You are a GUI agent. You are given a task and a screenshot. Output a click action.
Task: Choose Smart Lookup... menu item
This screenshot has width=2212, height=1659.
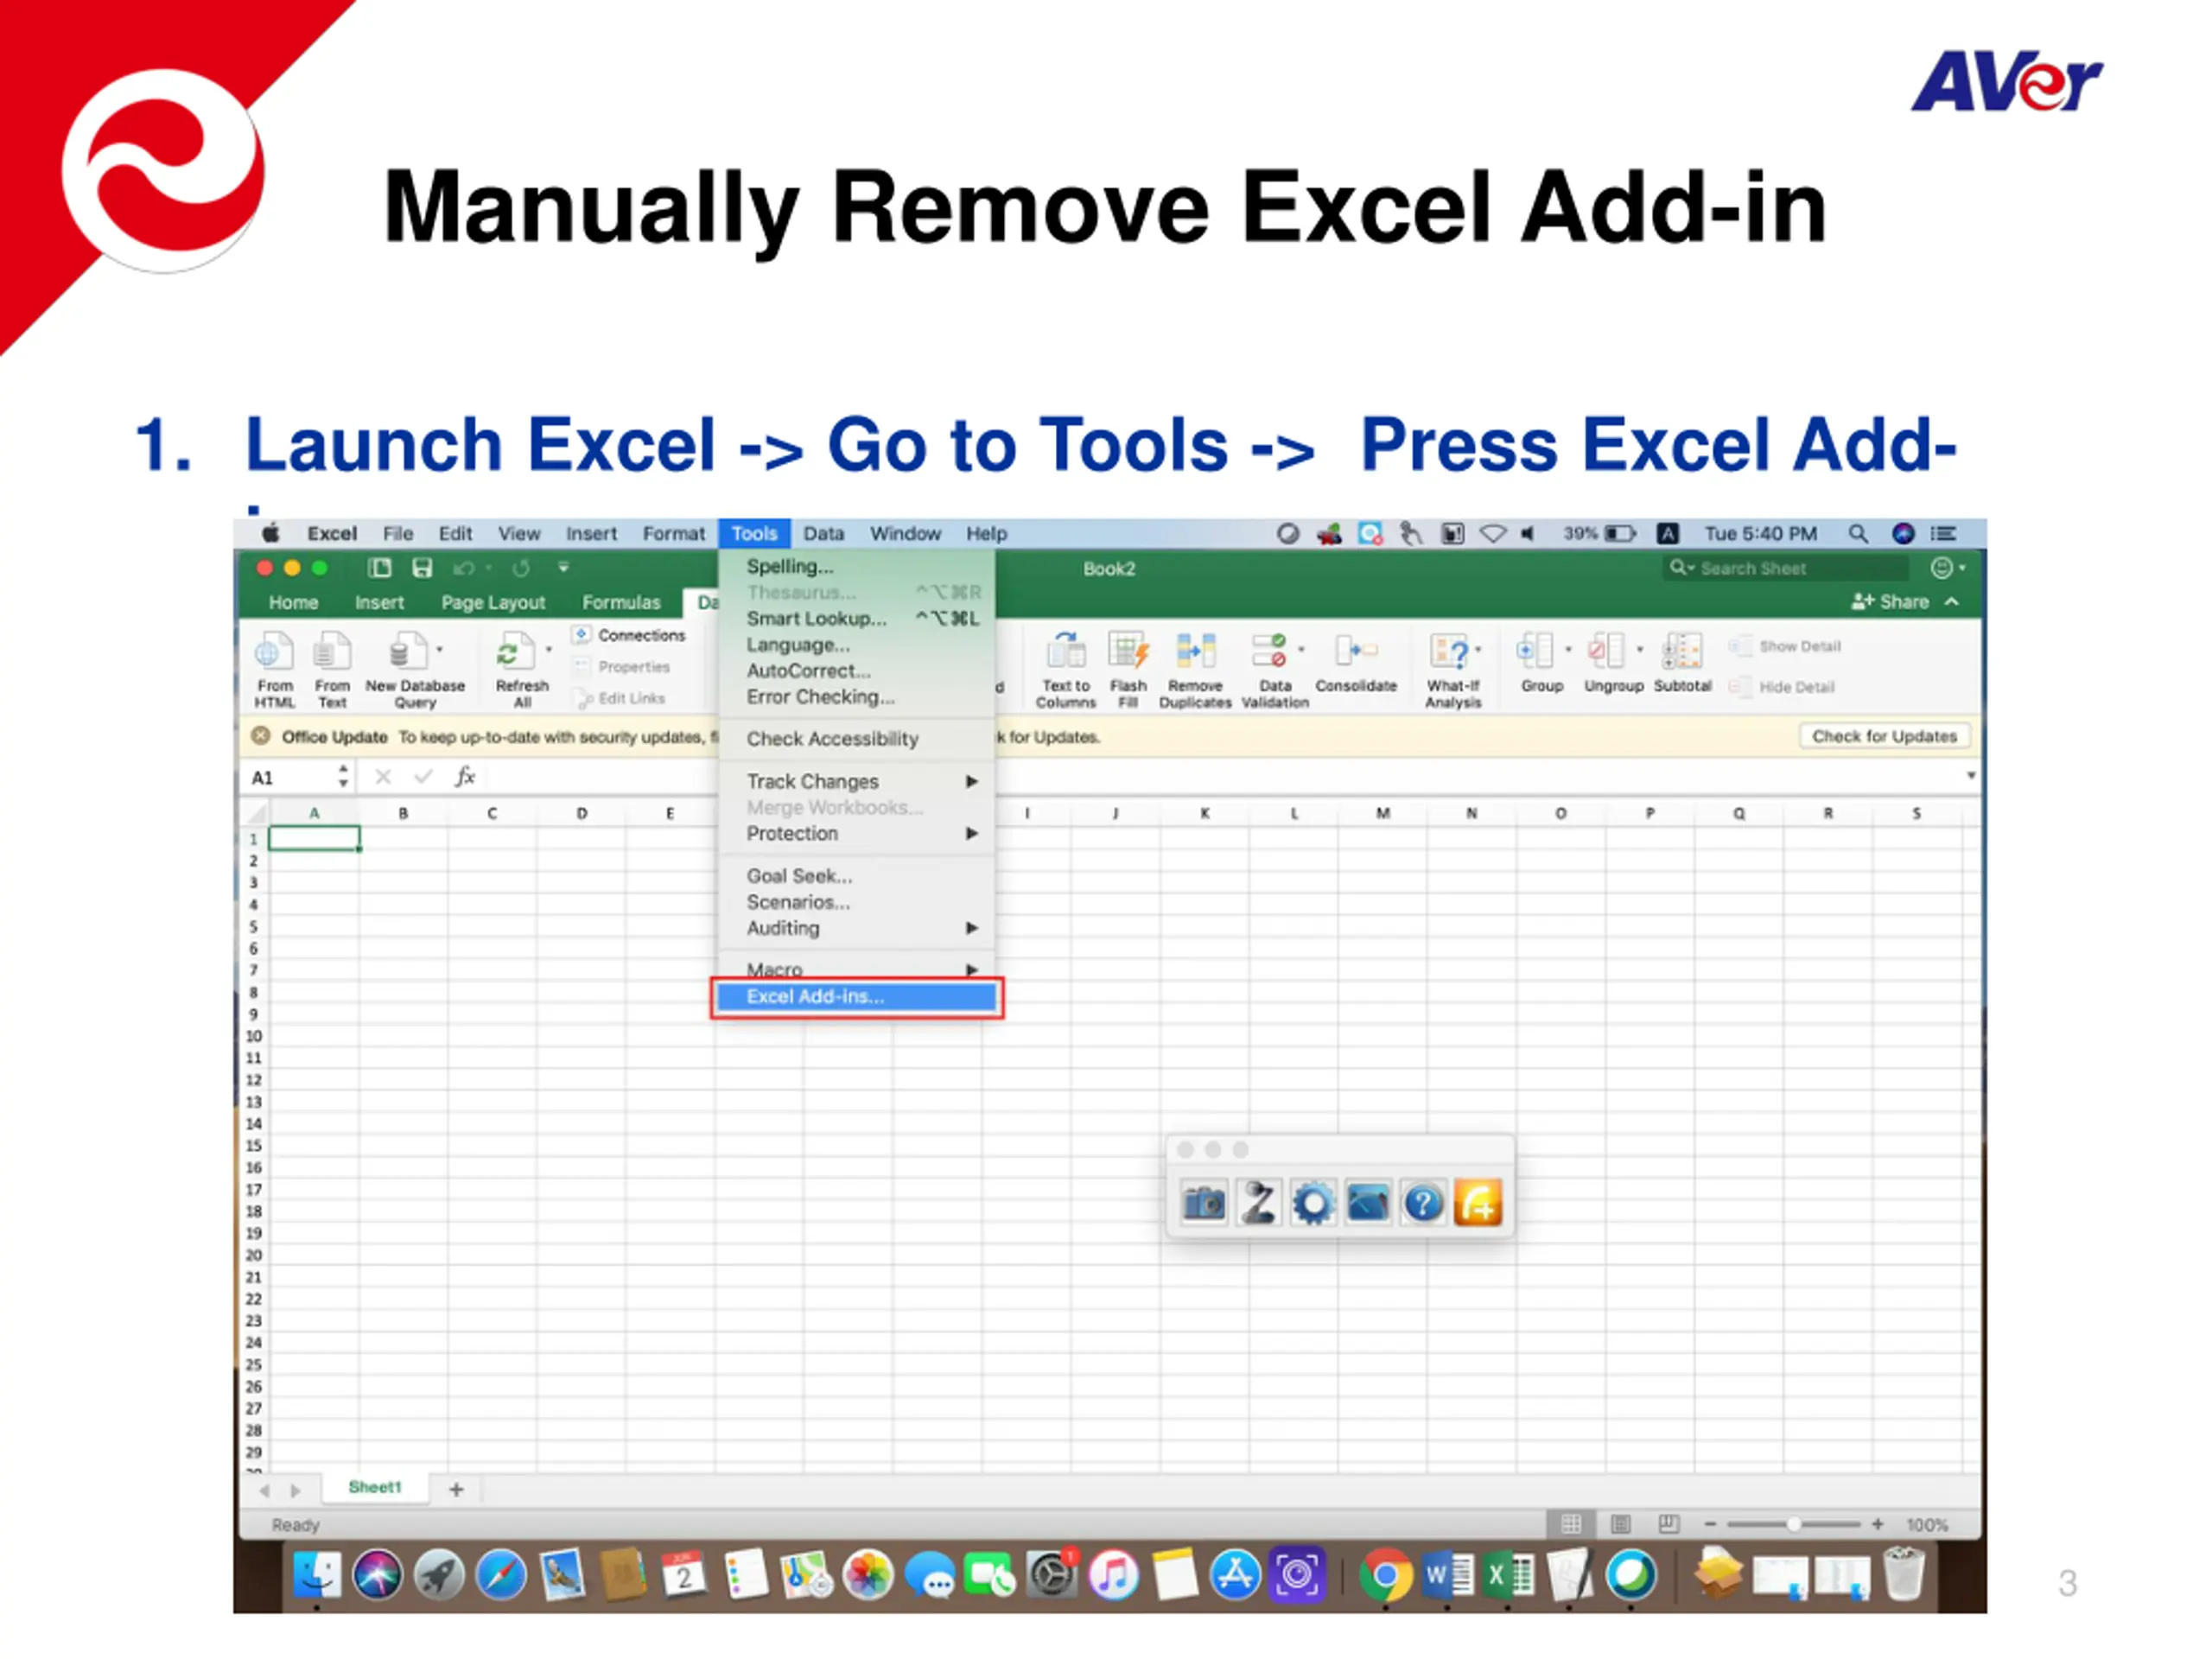857,619
